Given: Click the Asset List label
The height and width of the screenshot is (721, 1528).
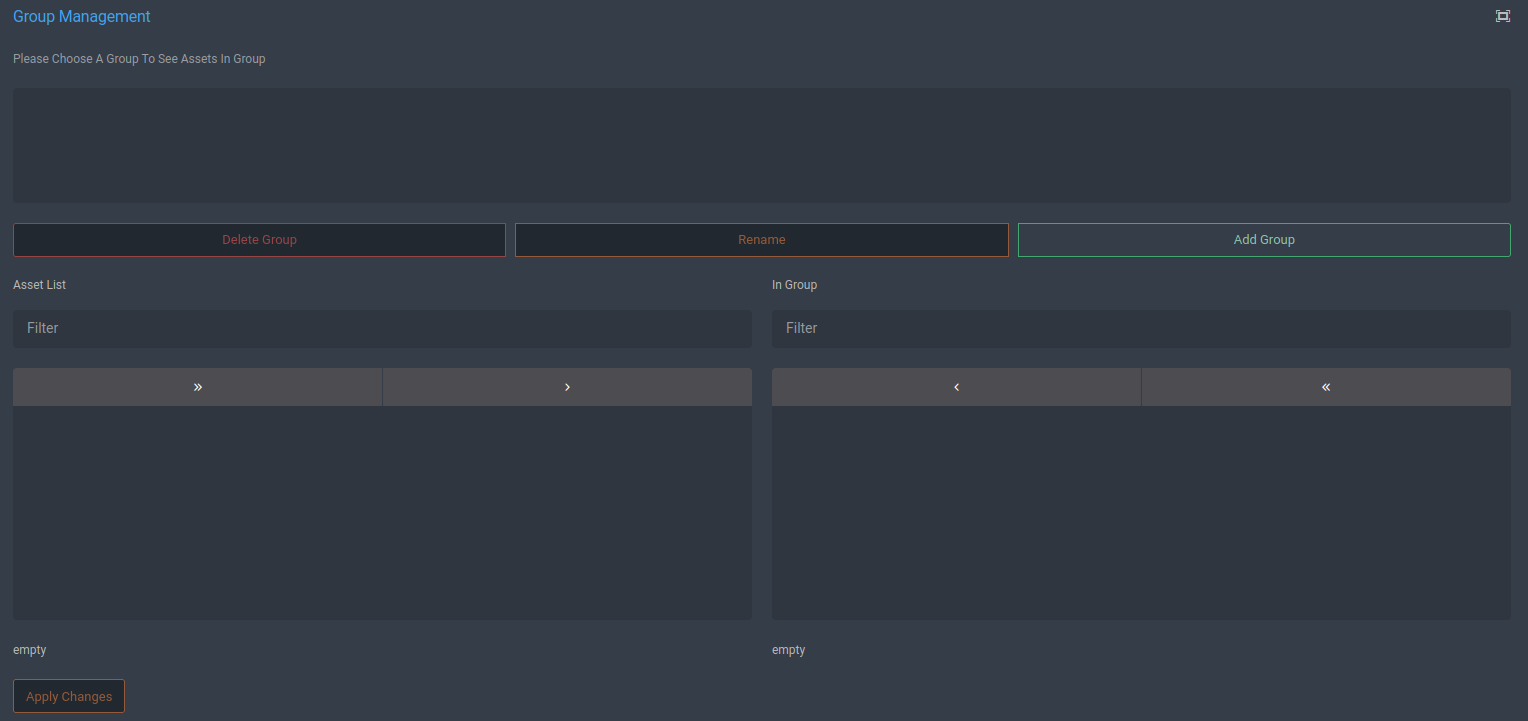Looking at the screenshot, I should pyautogui.click(x=39, y=285).
